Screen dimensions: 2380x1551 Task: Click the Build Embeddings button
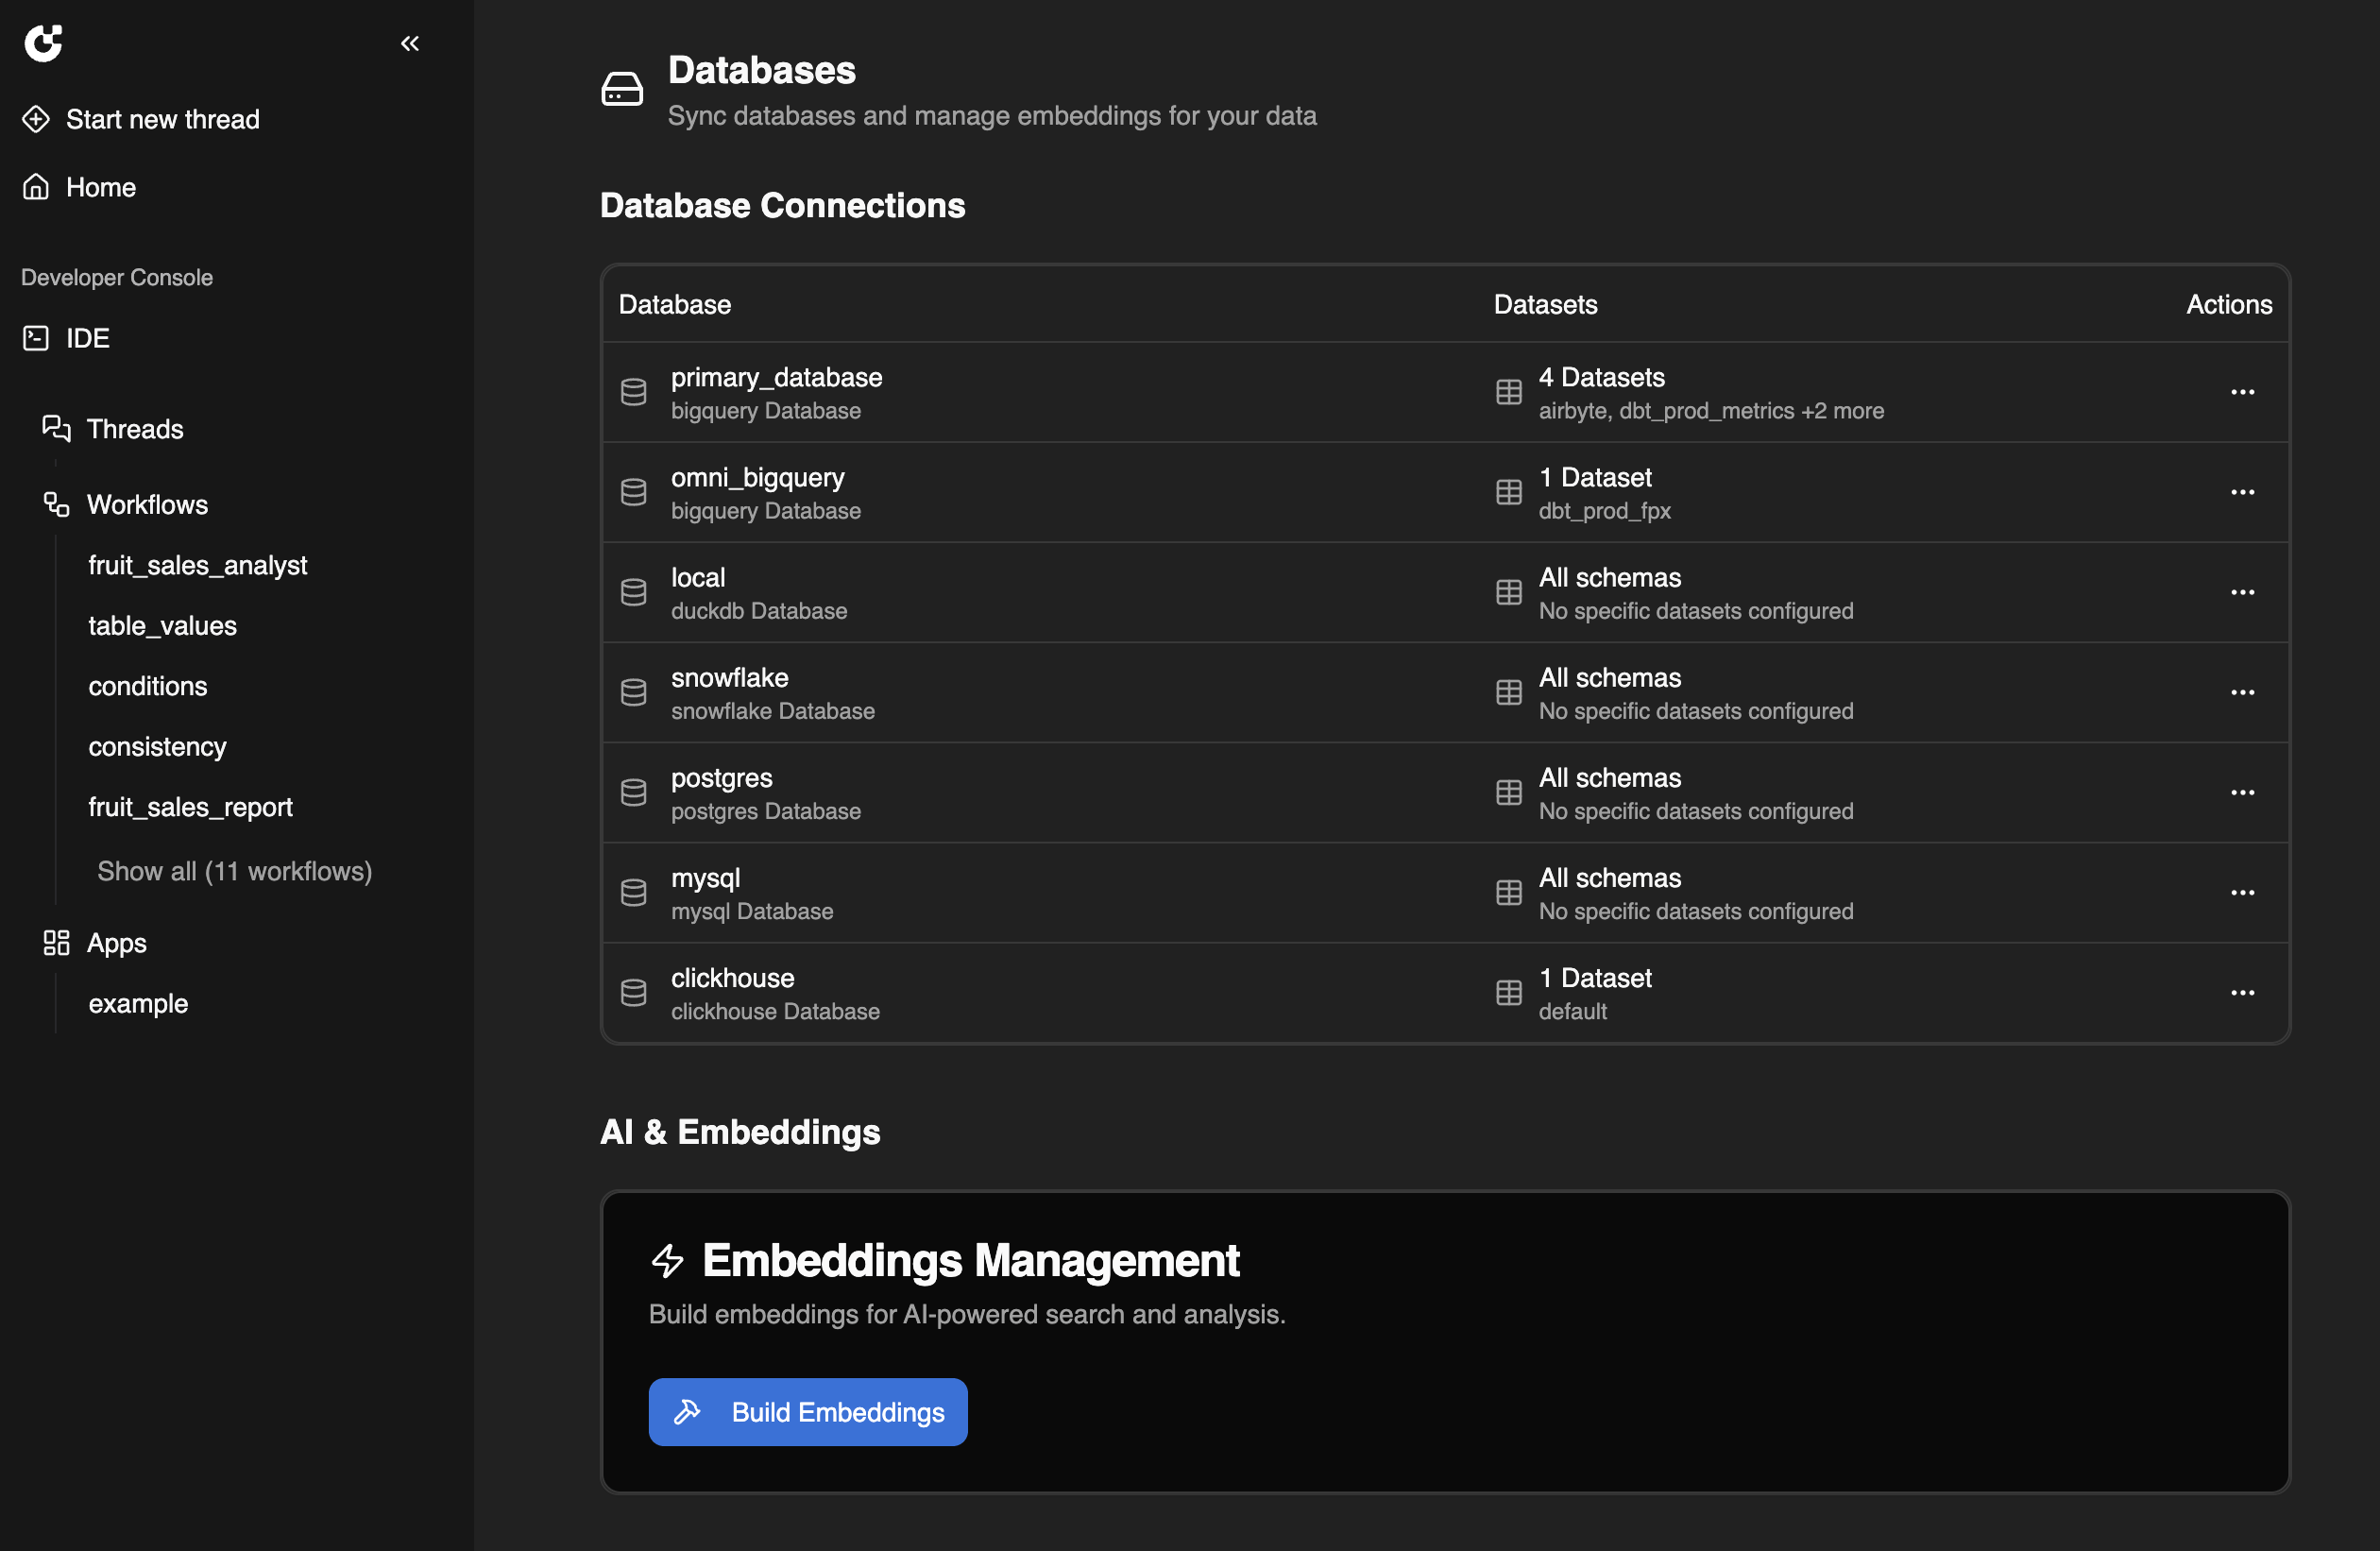tap(807, 1411)
